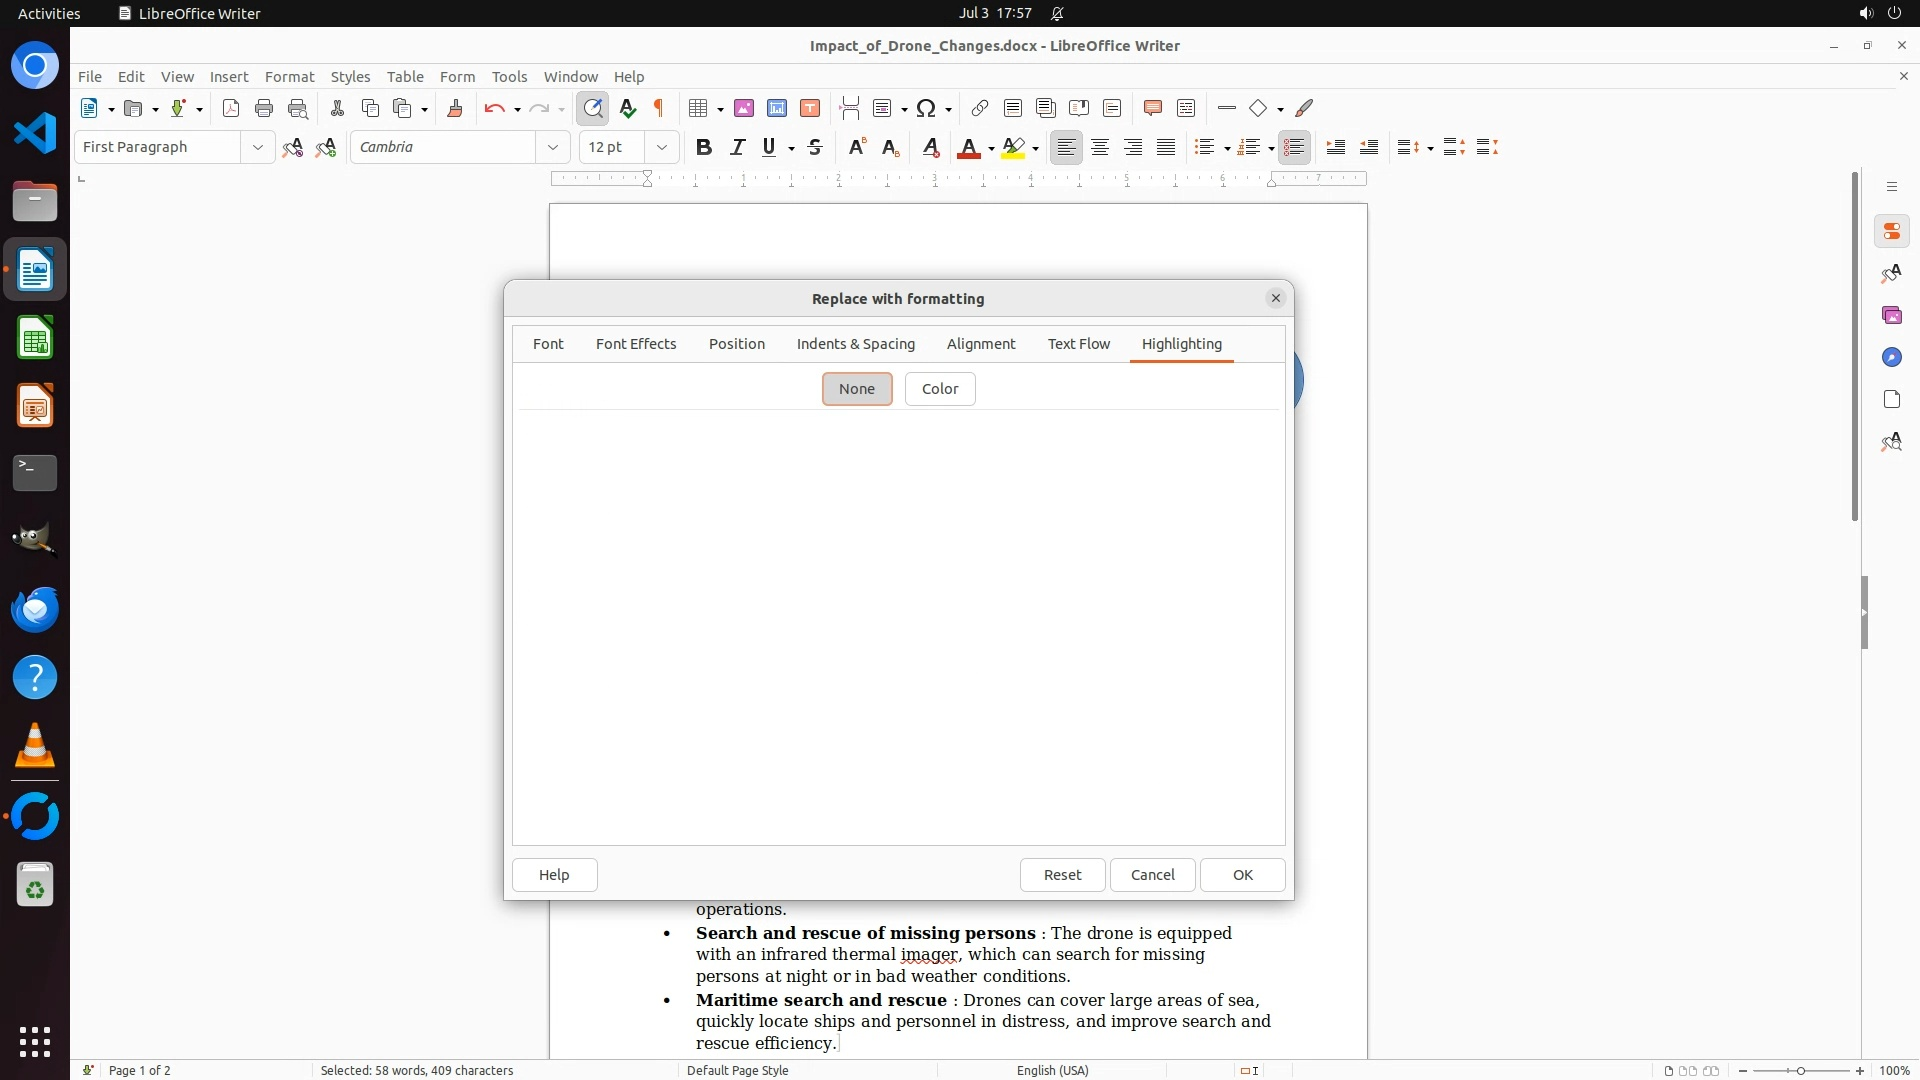Click the Clone Formatting paintbrush icon
The image size is (1920, 1080).
click(x=455, y=108)
